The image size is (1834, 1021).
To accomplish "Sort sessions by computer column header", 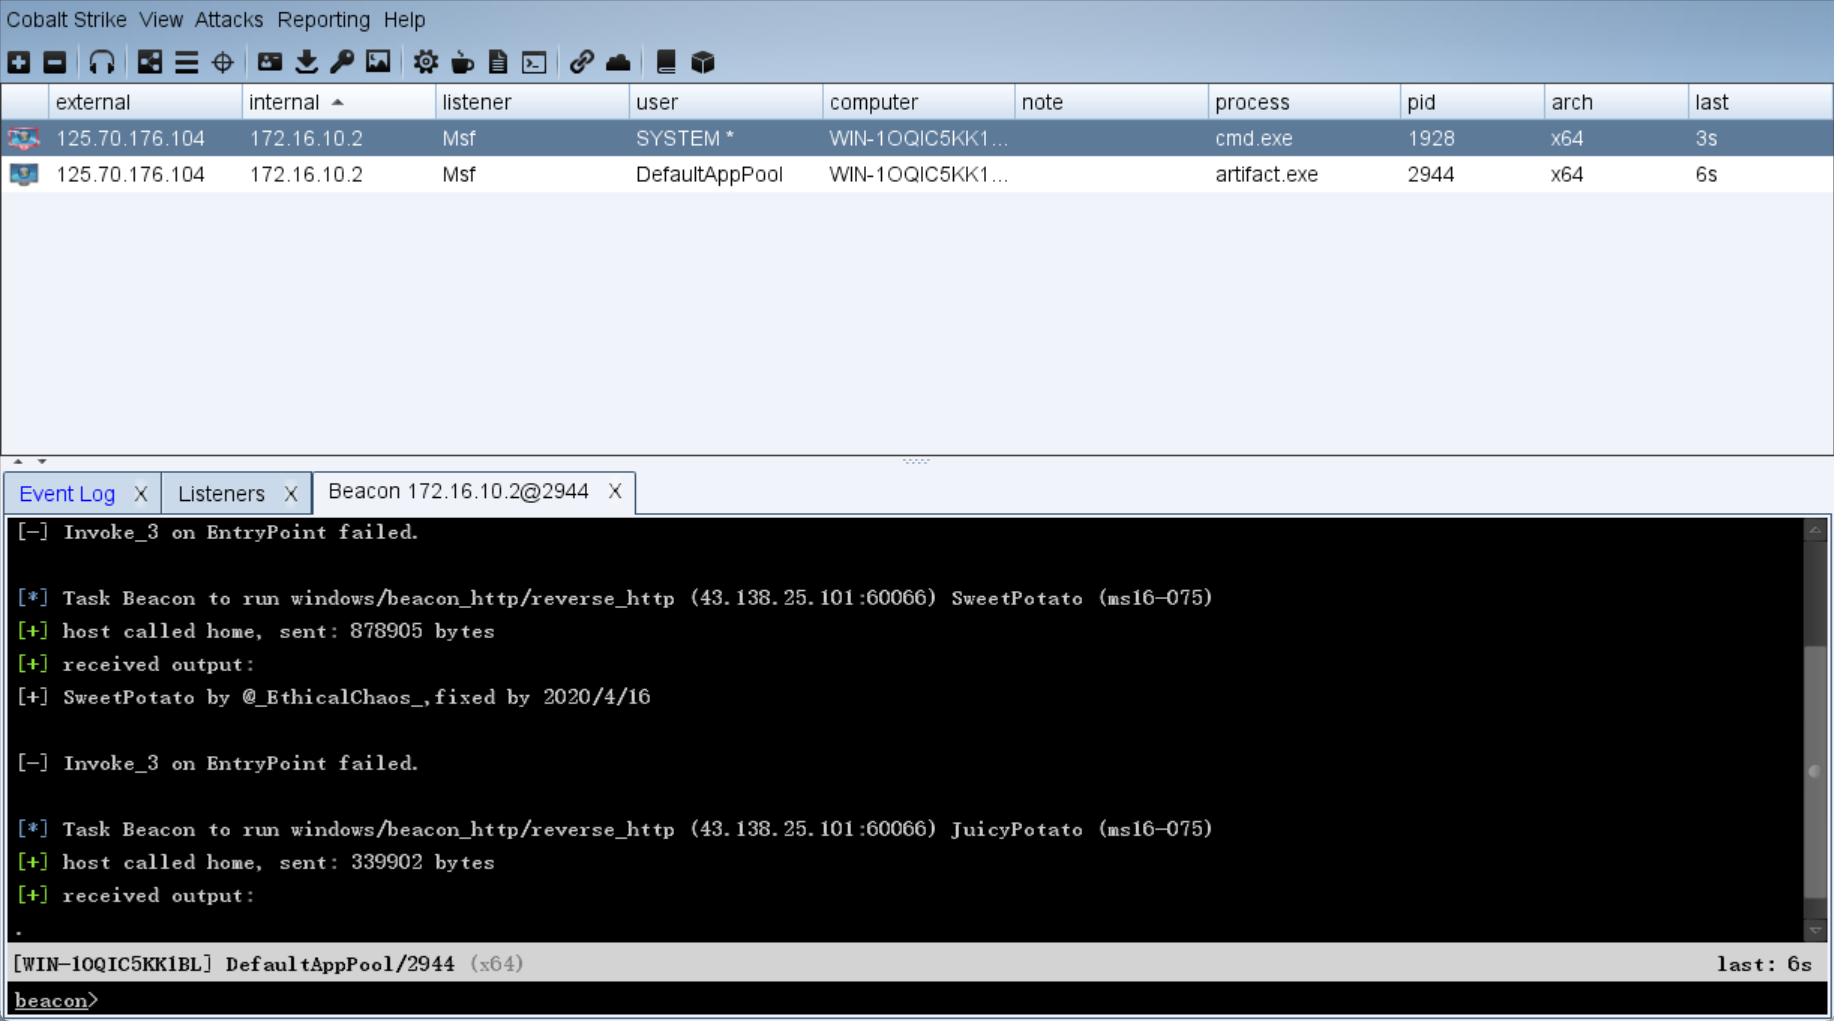I will point(918,102).
